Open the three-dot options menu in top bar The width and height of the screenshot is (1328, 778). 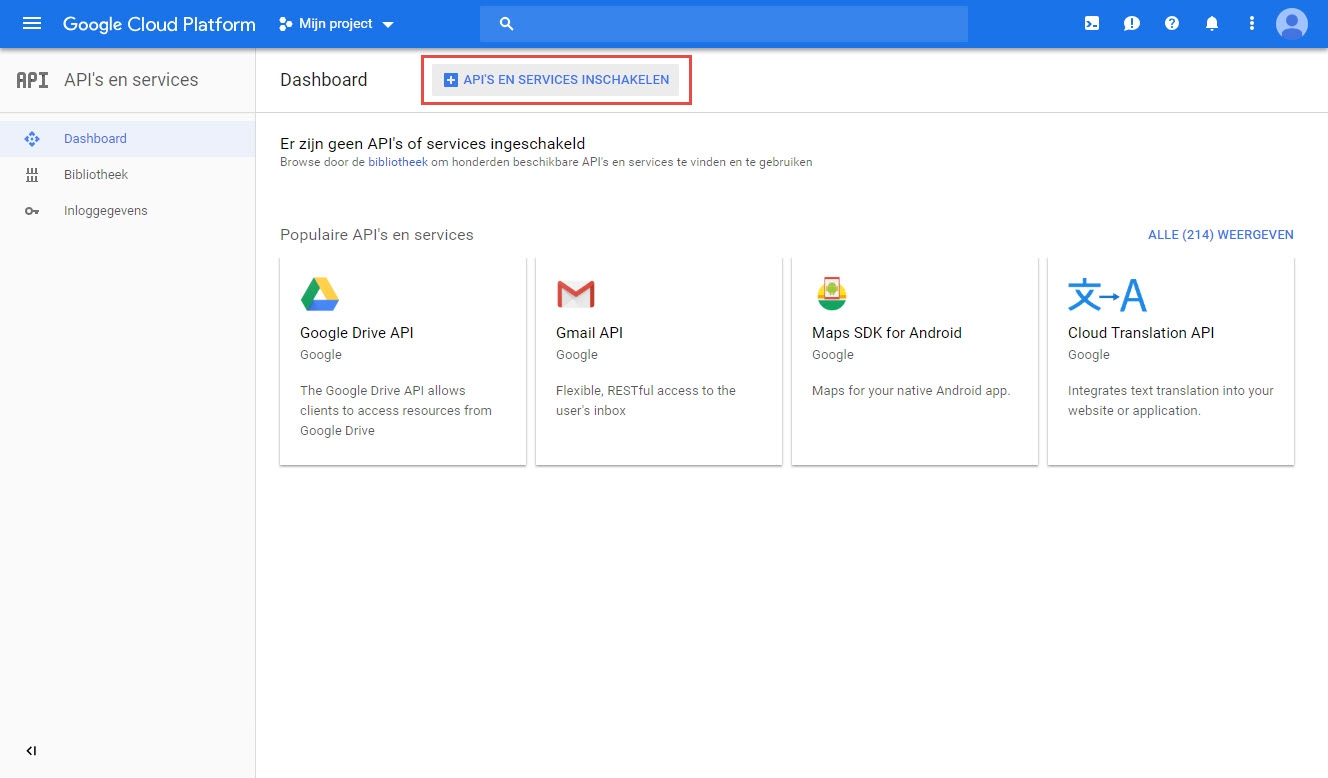click(x=1251, y=23)
